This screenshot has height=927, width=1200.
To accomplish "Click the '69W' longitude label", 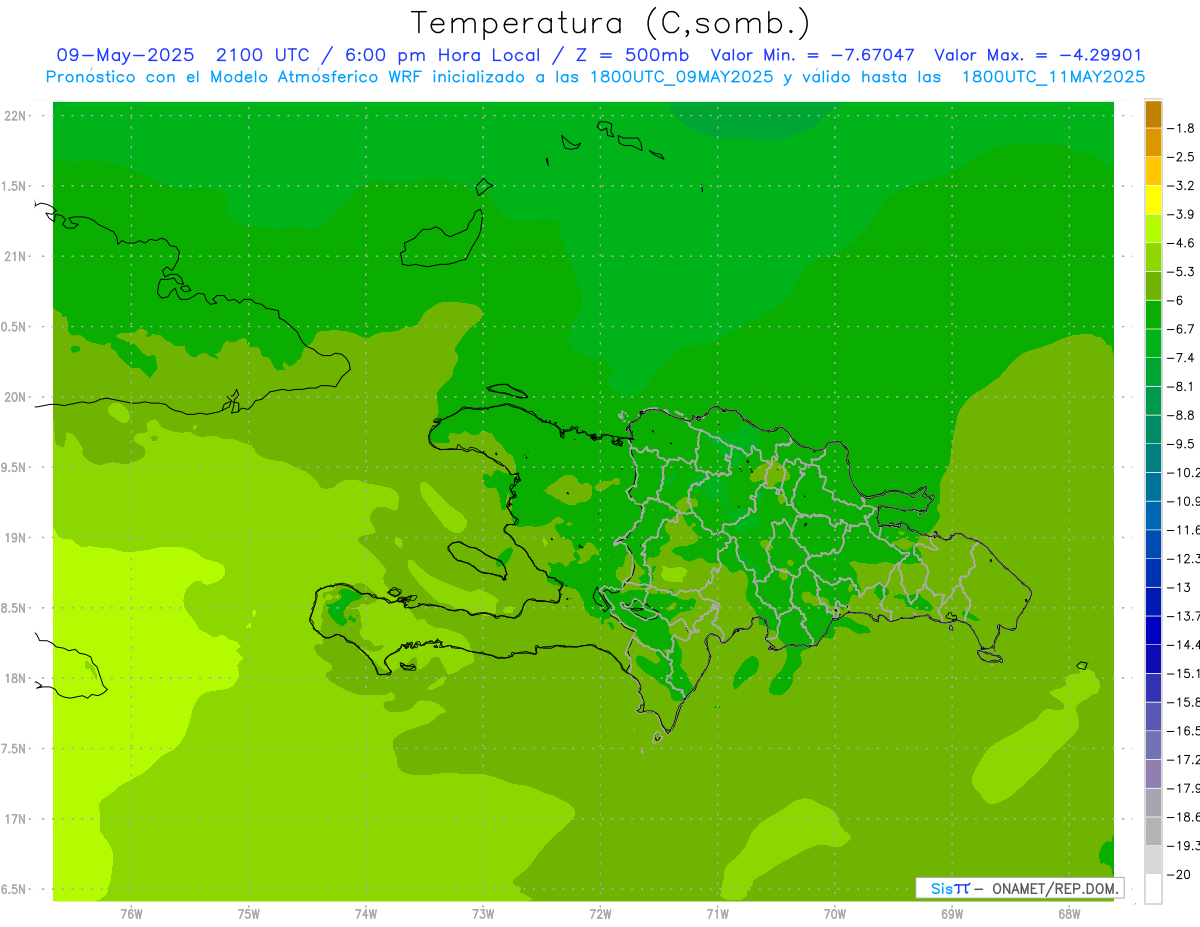I will click(952, 913).
